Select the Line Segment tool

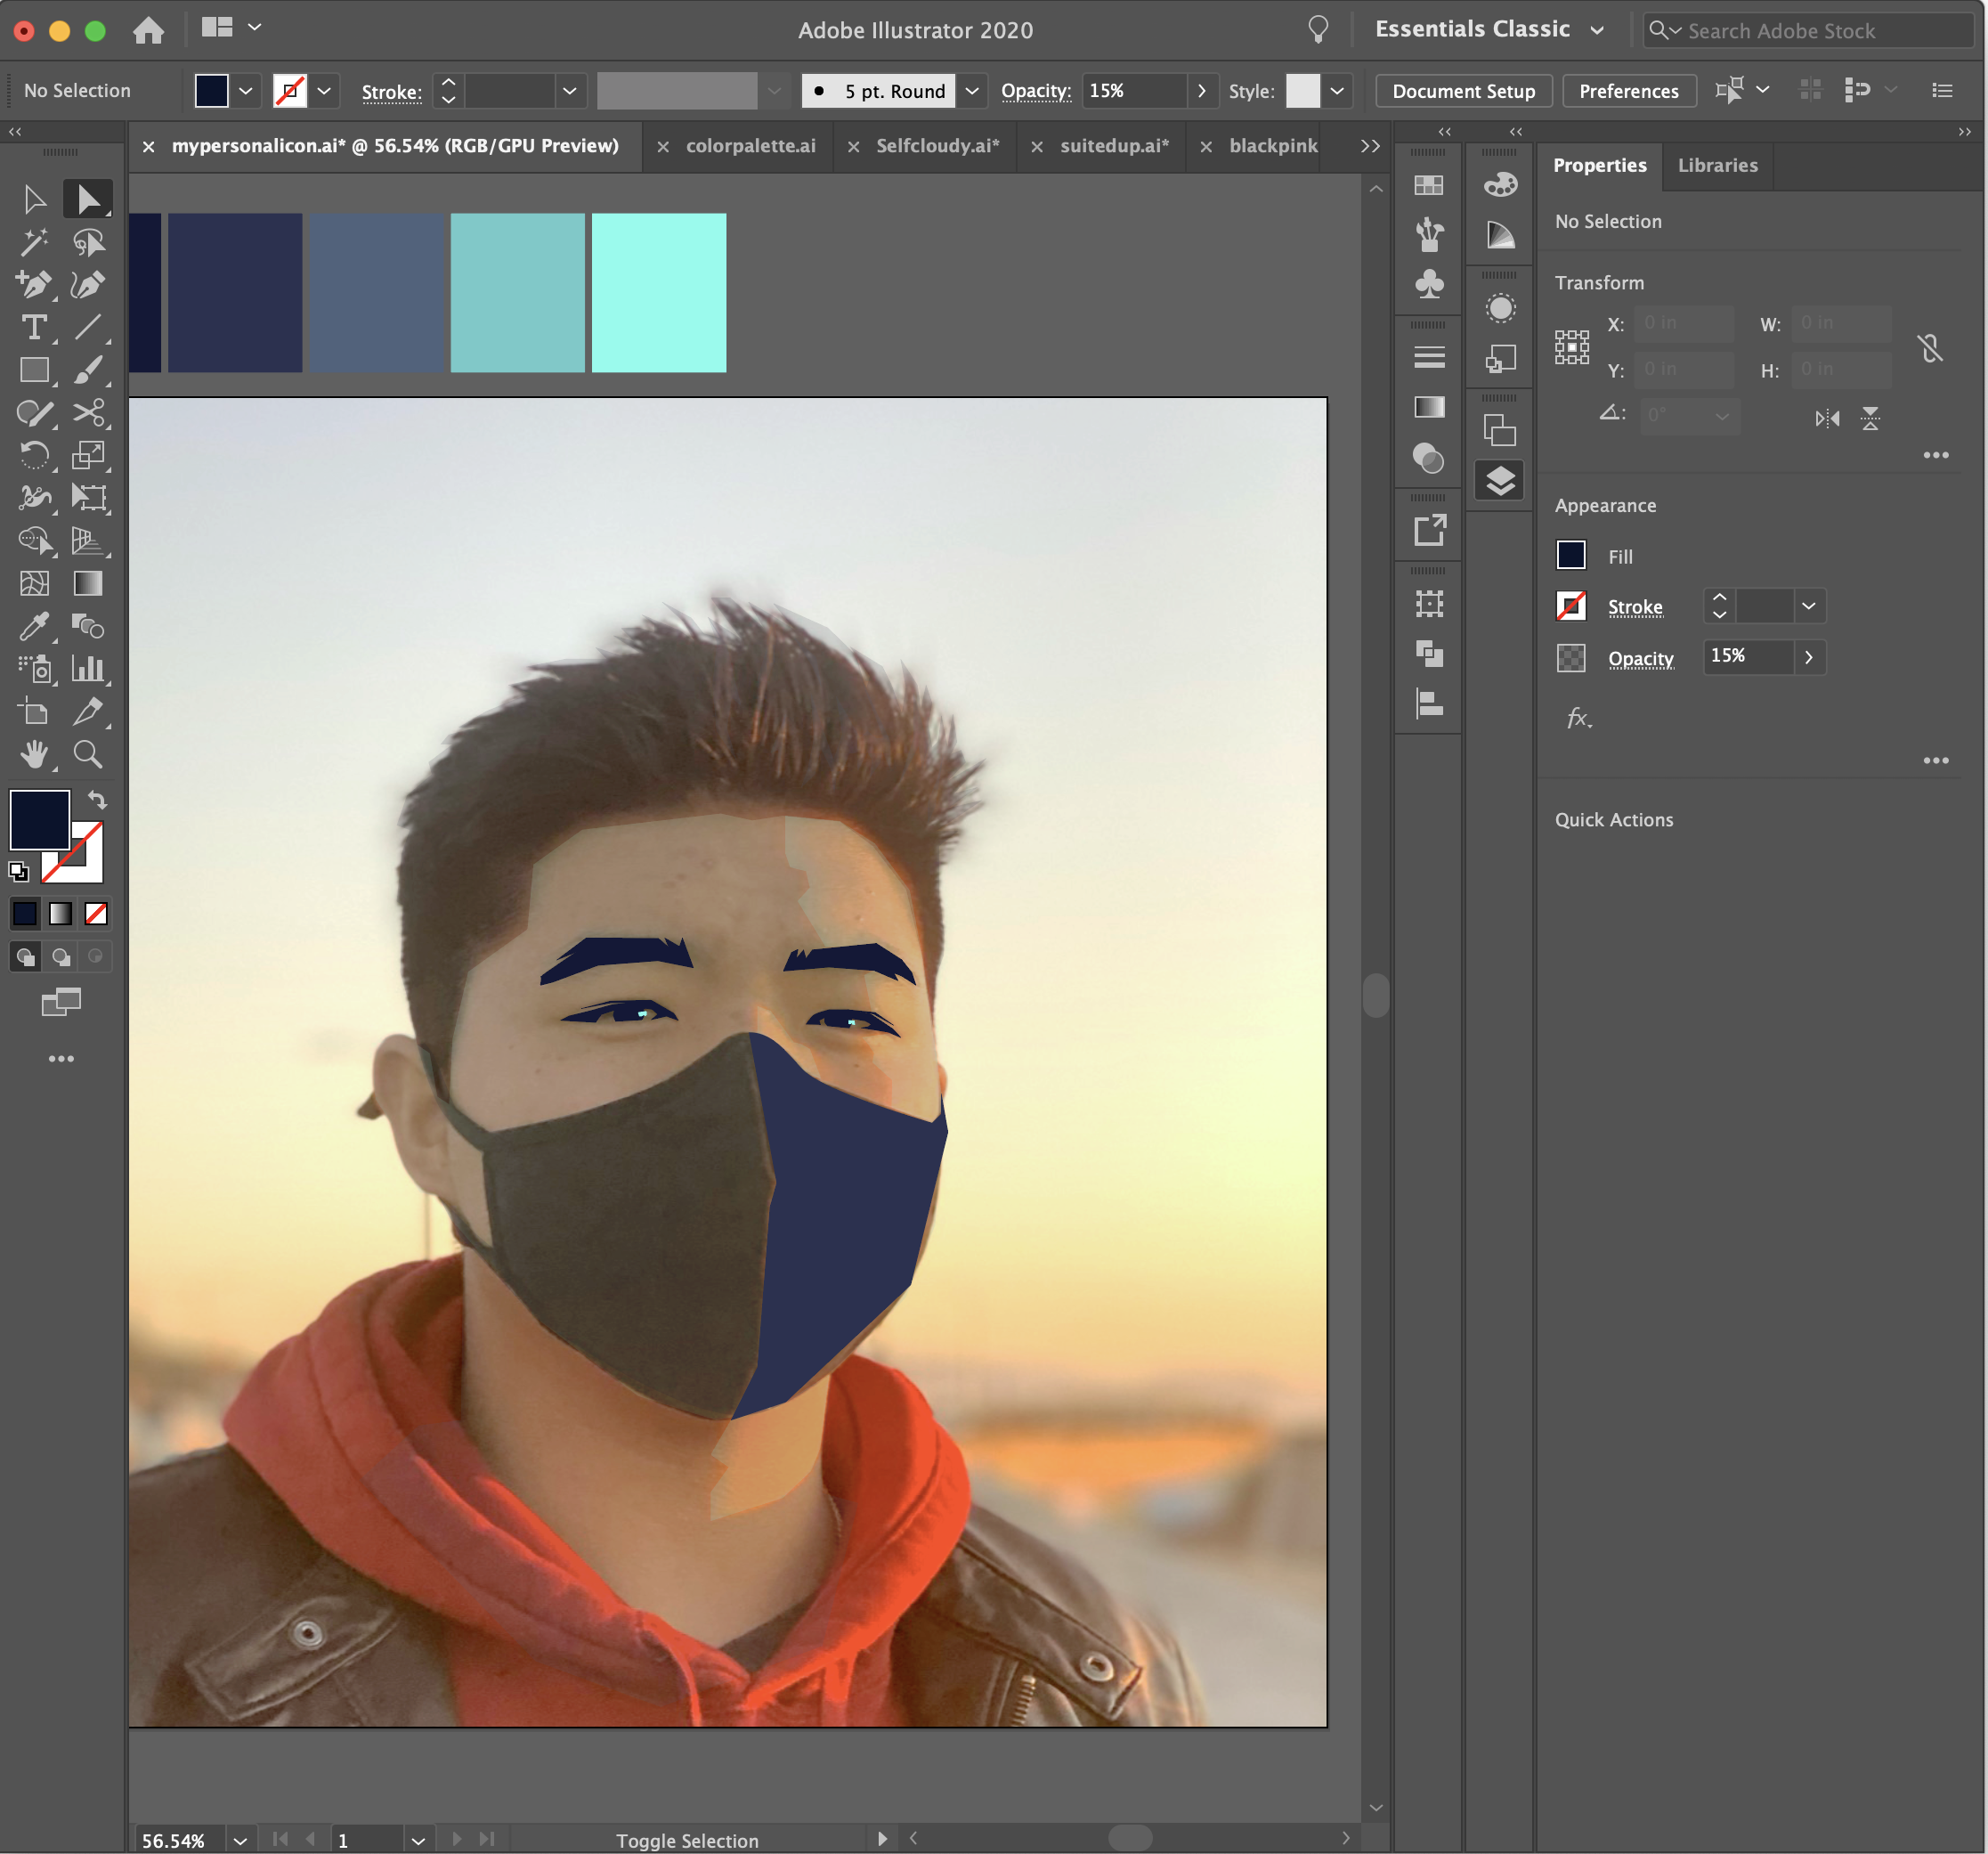click(88, 328)
